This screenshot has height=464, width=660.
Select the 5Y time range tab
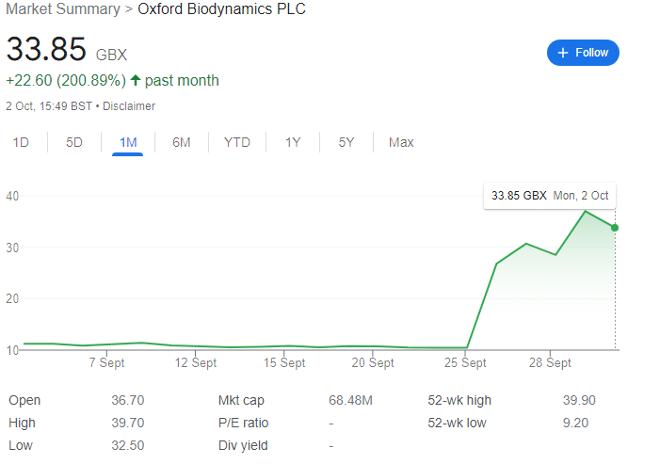pos(346,142)
